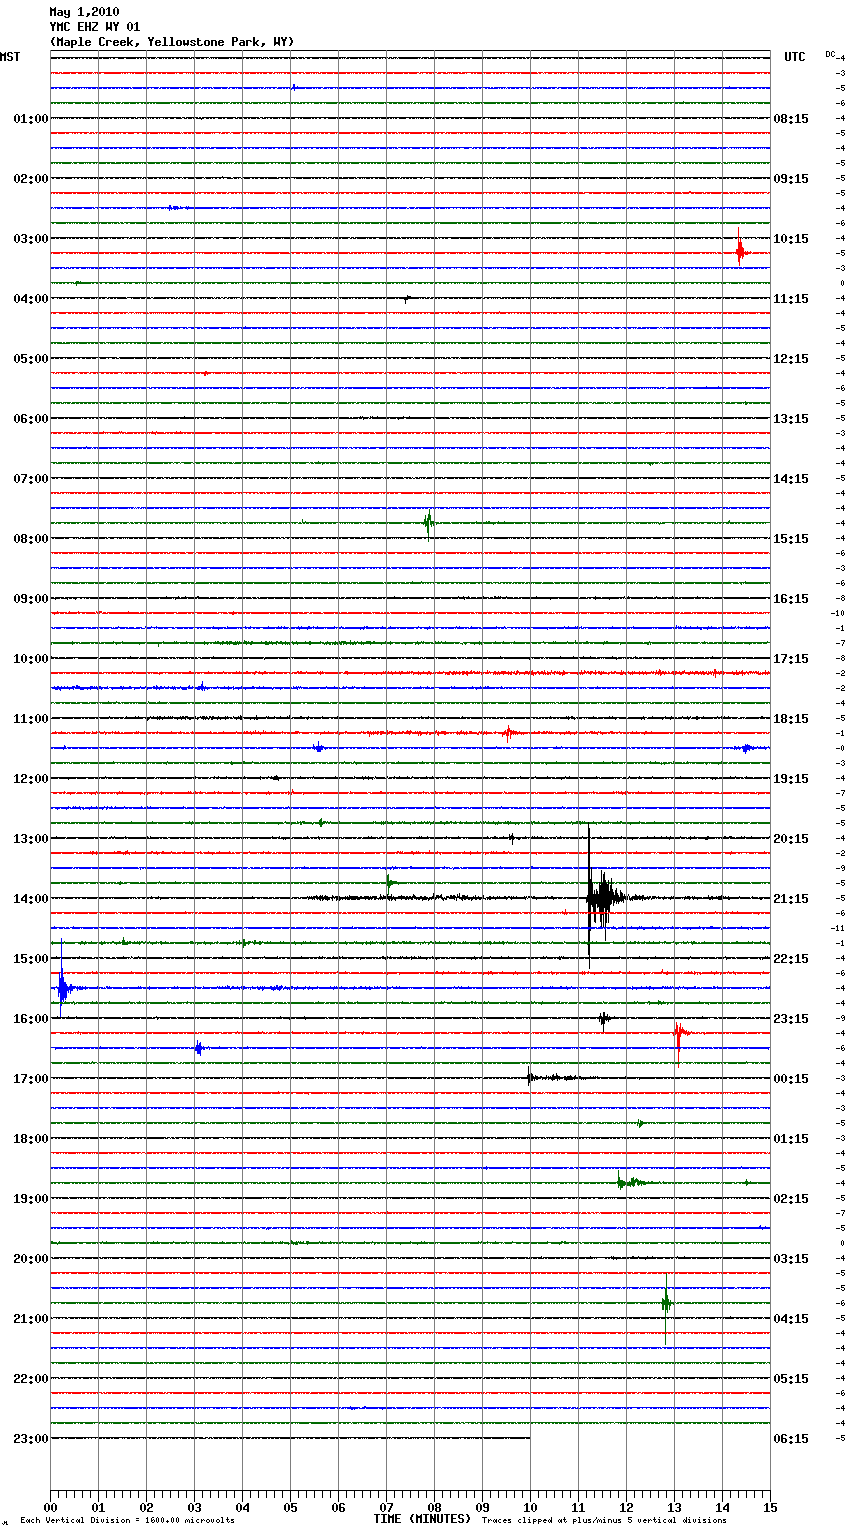
Task: Click the "TIME (MINUTES)" axis title
Action: pos(422,1519)
